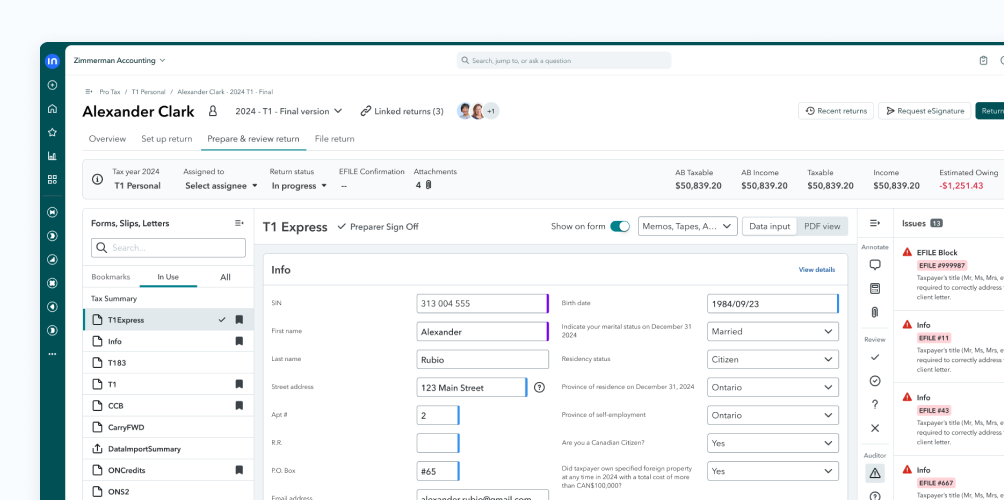
Task: Click the bookmark icon on T1Express row
Action: (239, 319)
